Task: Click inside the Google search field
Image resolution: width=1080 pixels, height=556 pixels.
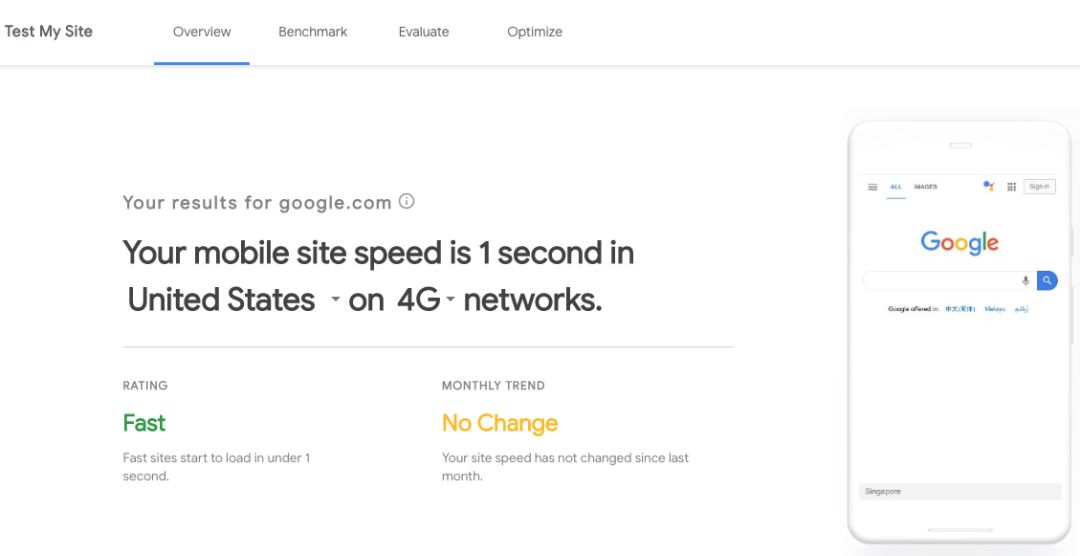Action: click(x=940, y=281)
